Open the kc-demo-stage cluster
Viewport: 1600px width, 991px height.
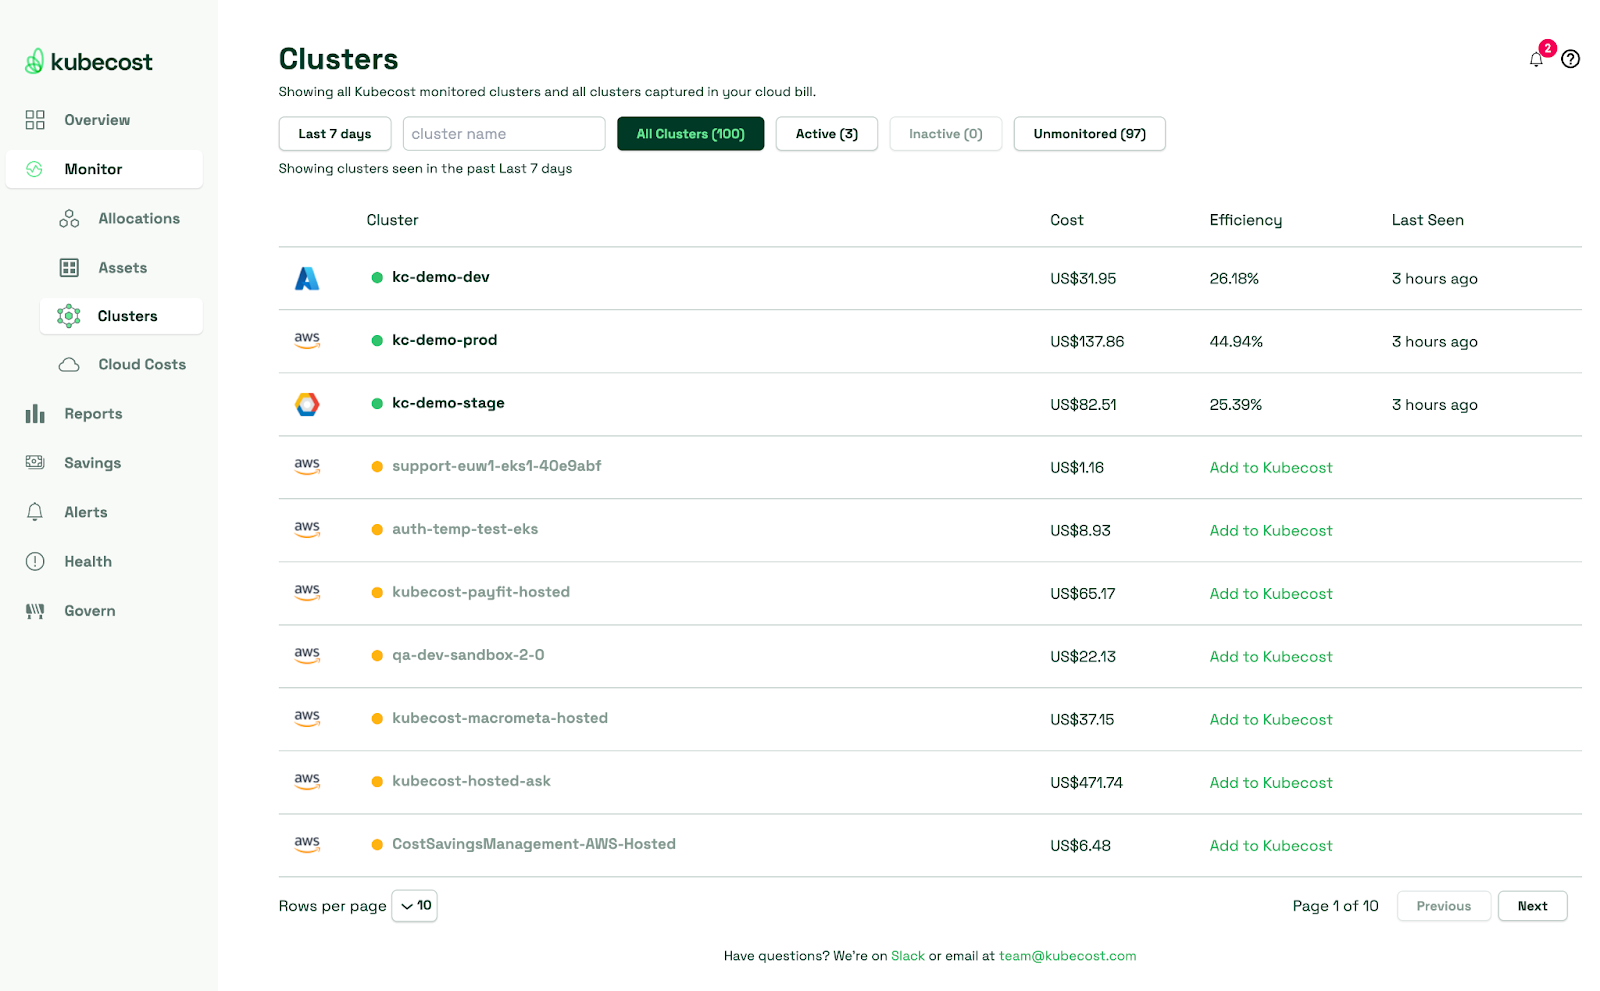pyautogui.click(x=448, y=403)
